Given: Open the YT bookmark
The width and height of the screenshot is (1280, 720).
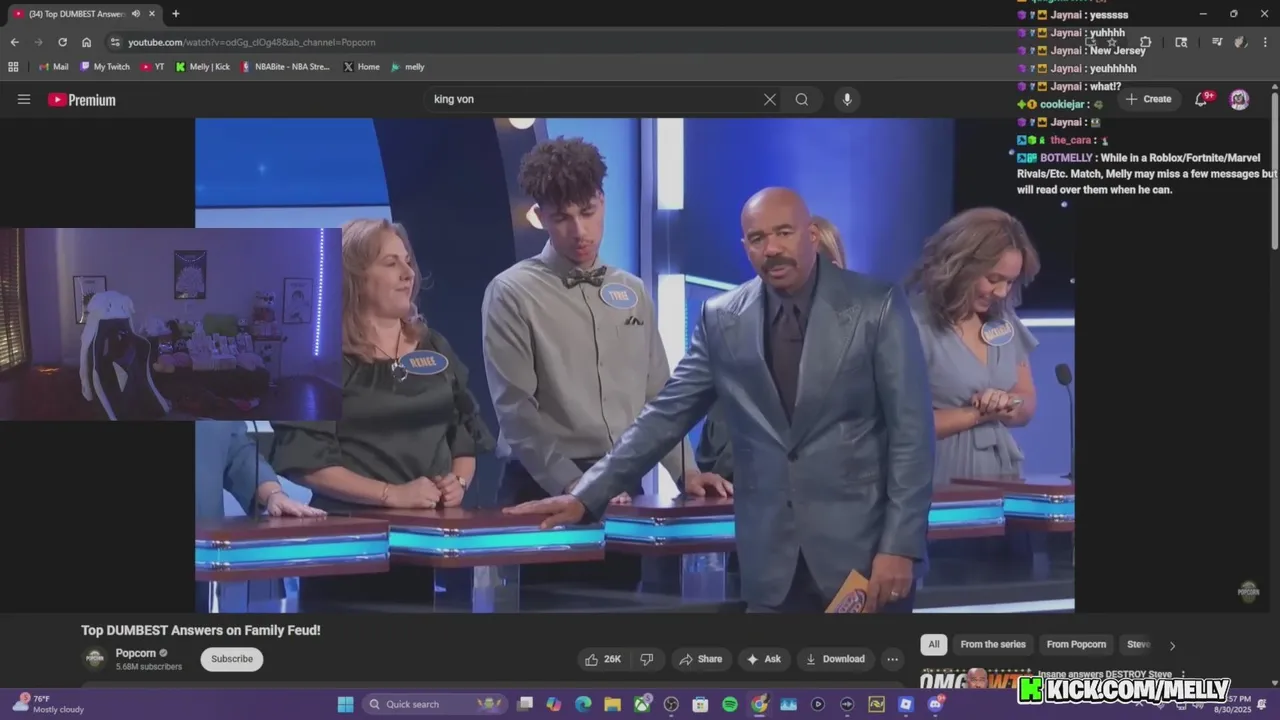Looking at the screenshot, I should pos(153,67).
